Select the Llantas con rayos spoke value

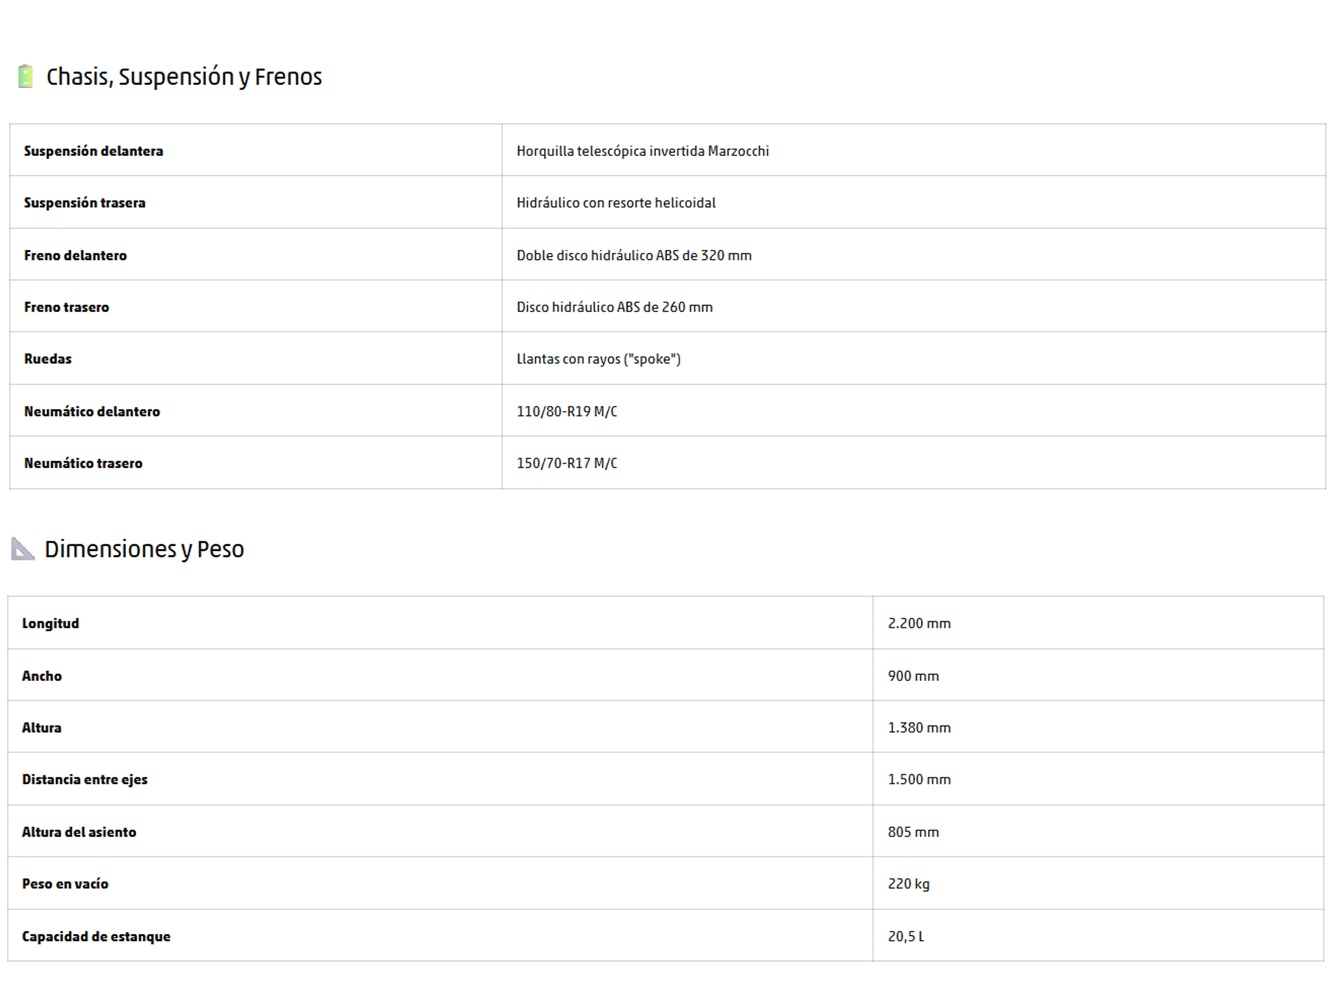click(x=599, y=359)
